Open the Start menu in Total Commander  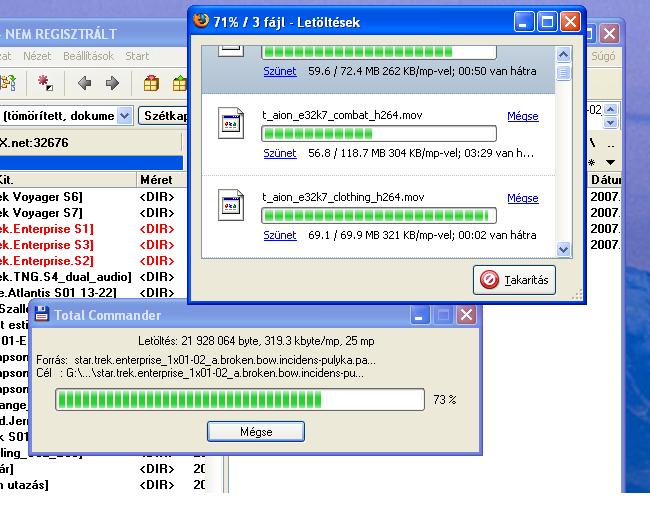[x=137, y=57]
